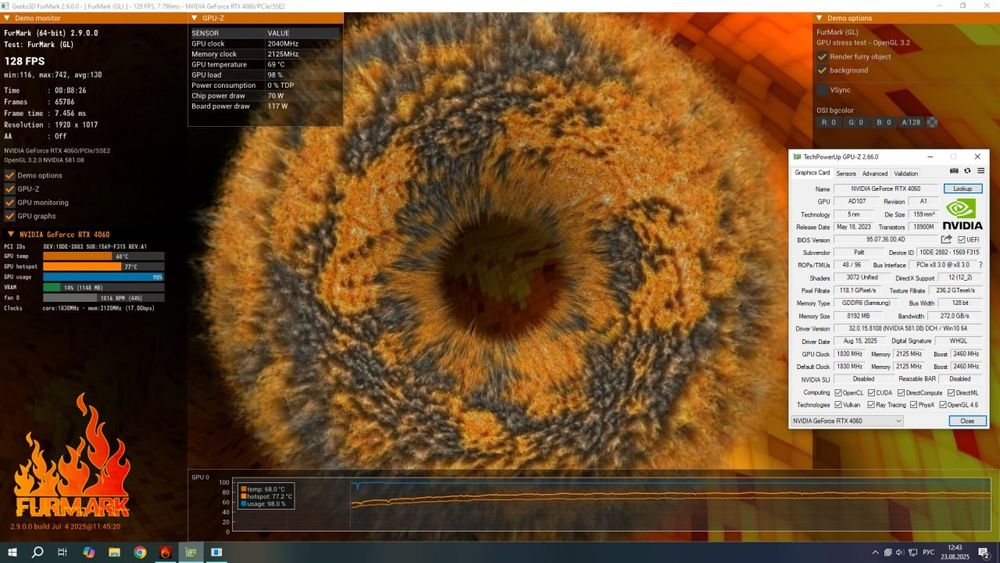Image resolution: width=1000 pixels, height=563 pixels.
Task: Open the Windows Start menu
Action: click(12, 552)
